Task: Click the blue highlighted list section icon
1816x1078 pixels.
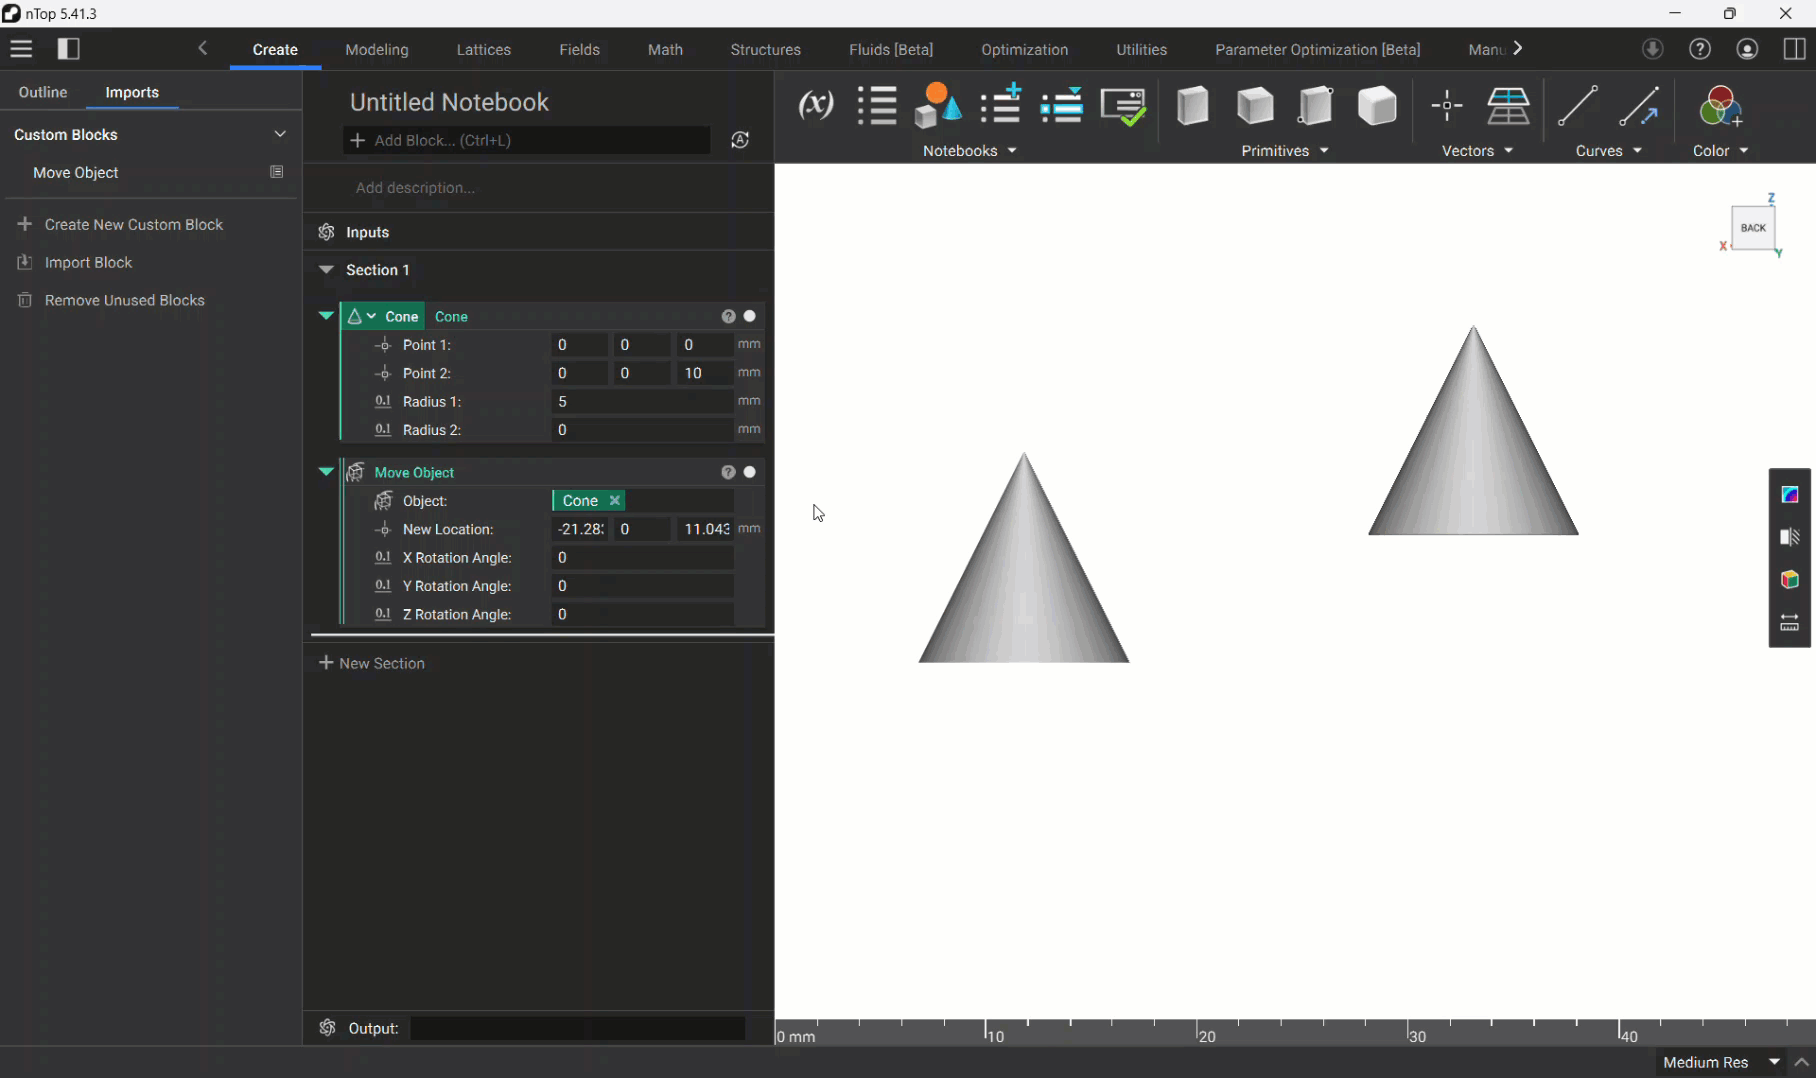Action: (1062, 105)
